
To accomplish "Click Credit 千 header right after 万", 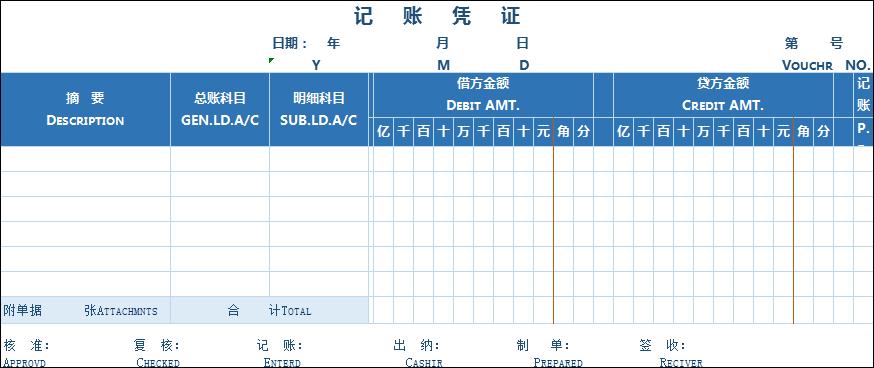I will (724, 132).
